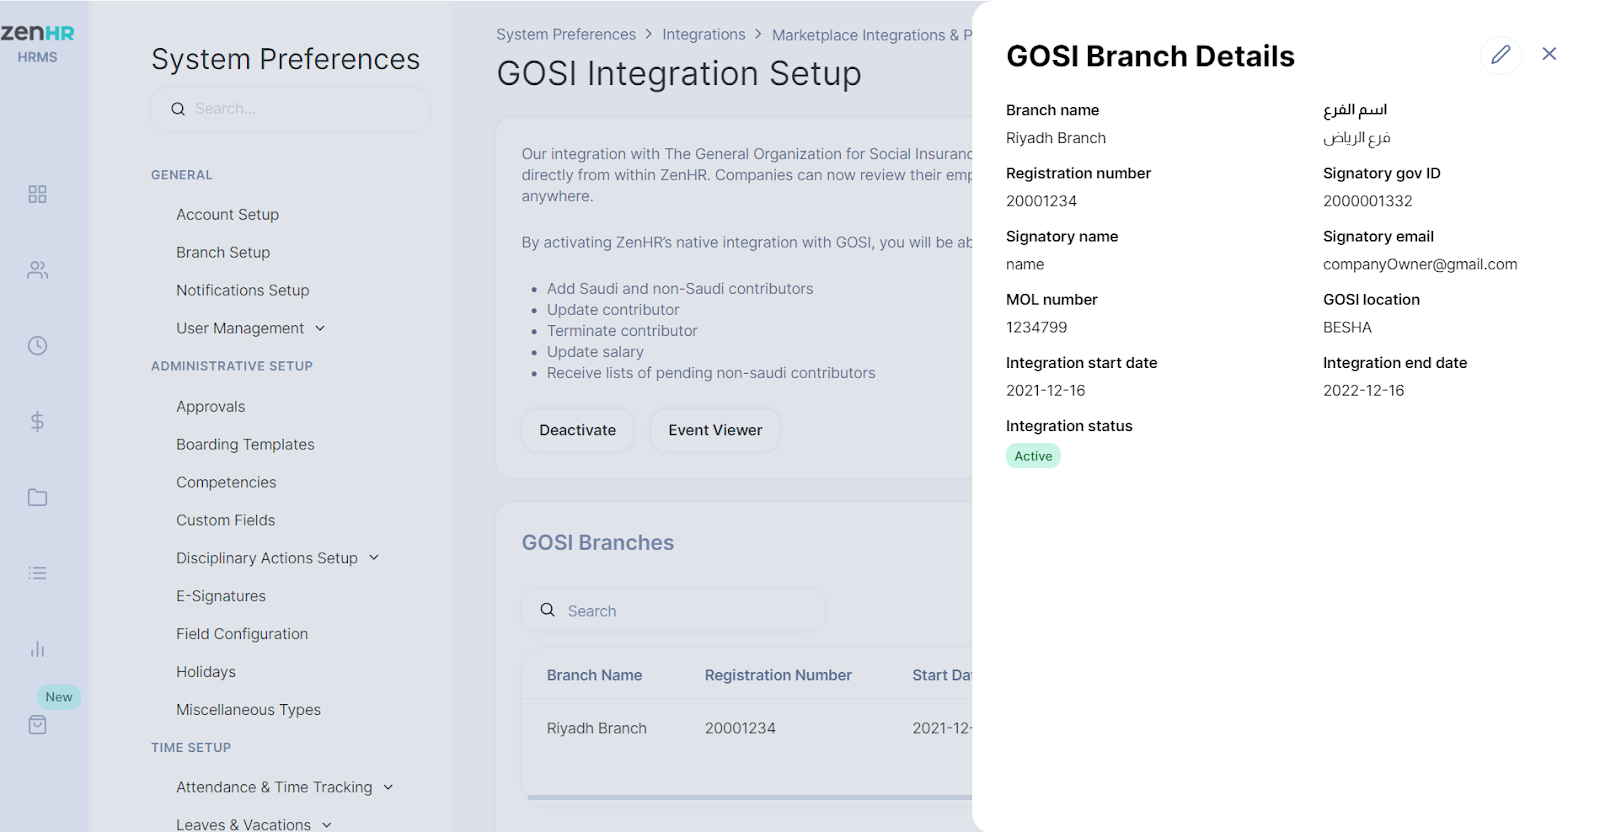Open Custom Fields settings

click(226, 520)
